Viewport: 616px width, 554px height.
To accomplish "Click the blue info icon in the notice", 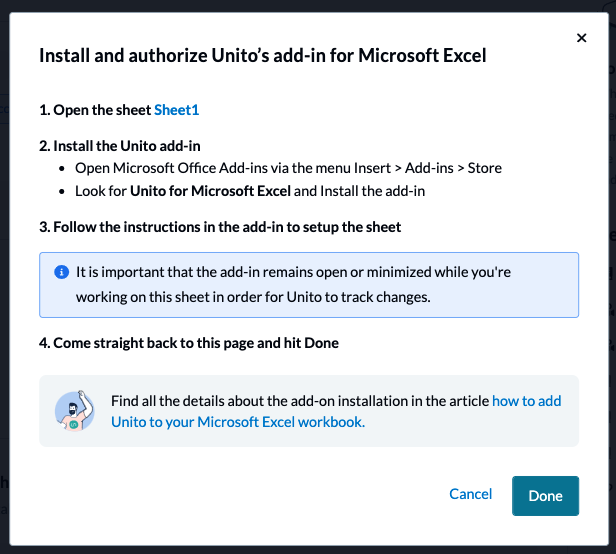I will [x=61, y=272].
